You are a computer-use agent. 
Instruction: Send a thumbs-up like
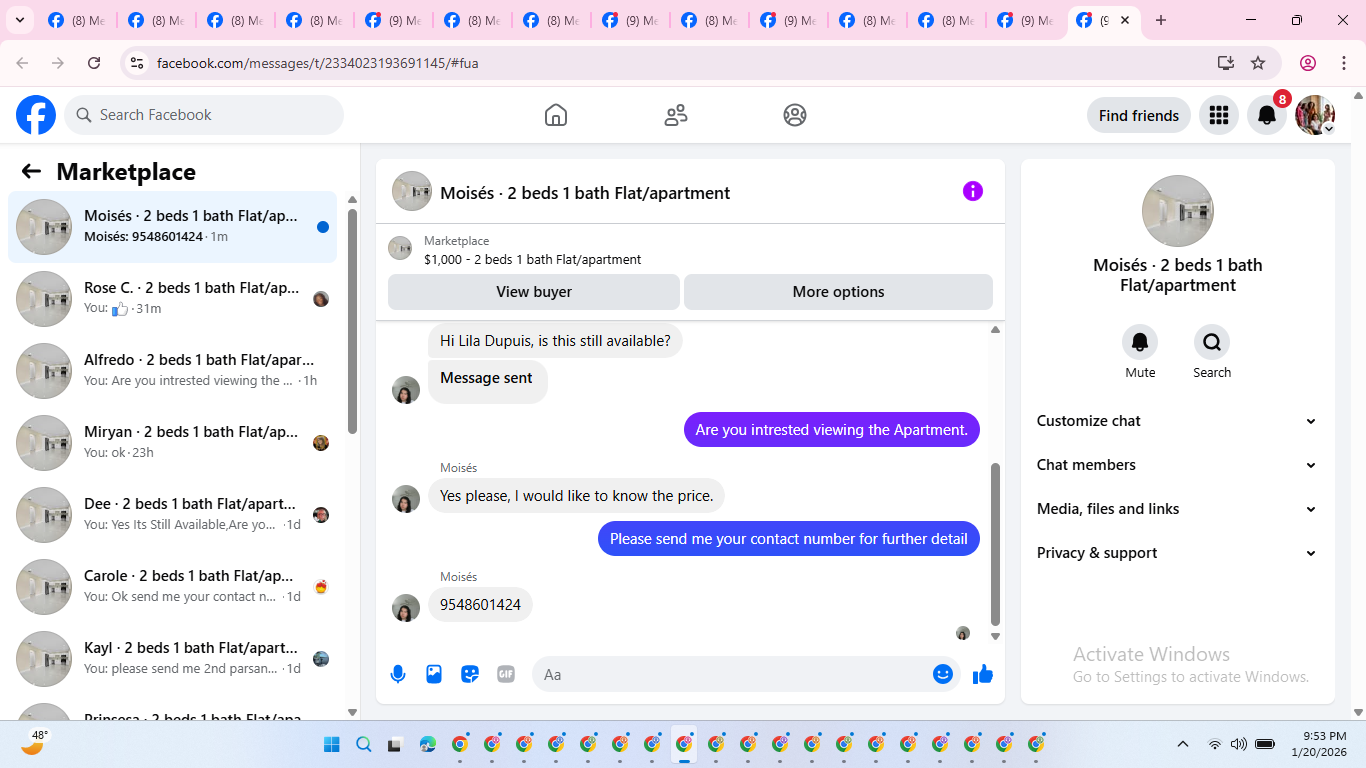[x=983, y=674]
